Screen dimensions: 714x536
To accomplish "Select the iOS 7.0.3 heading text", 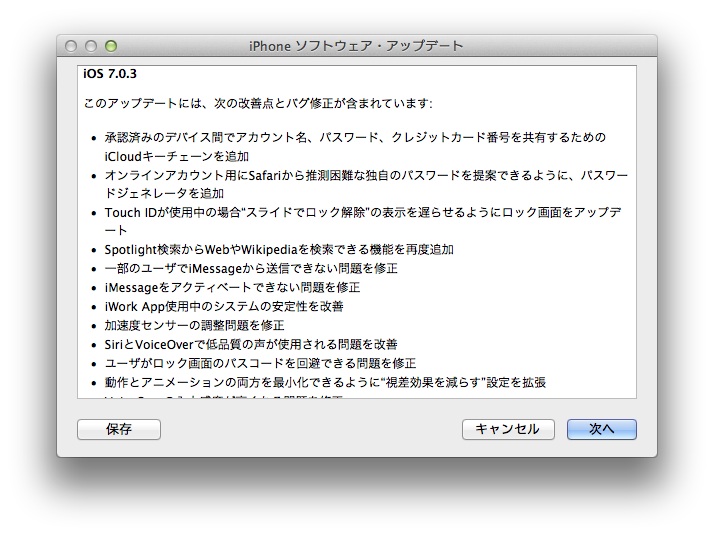I will coord(110,74).
